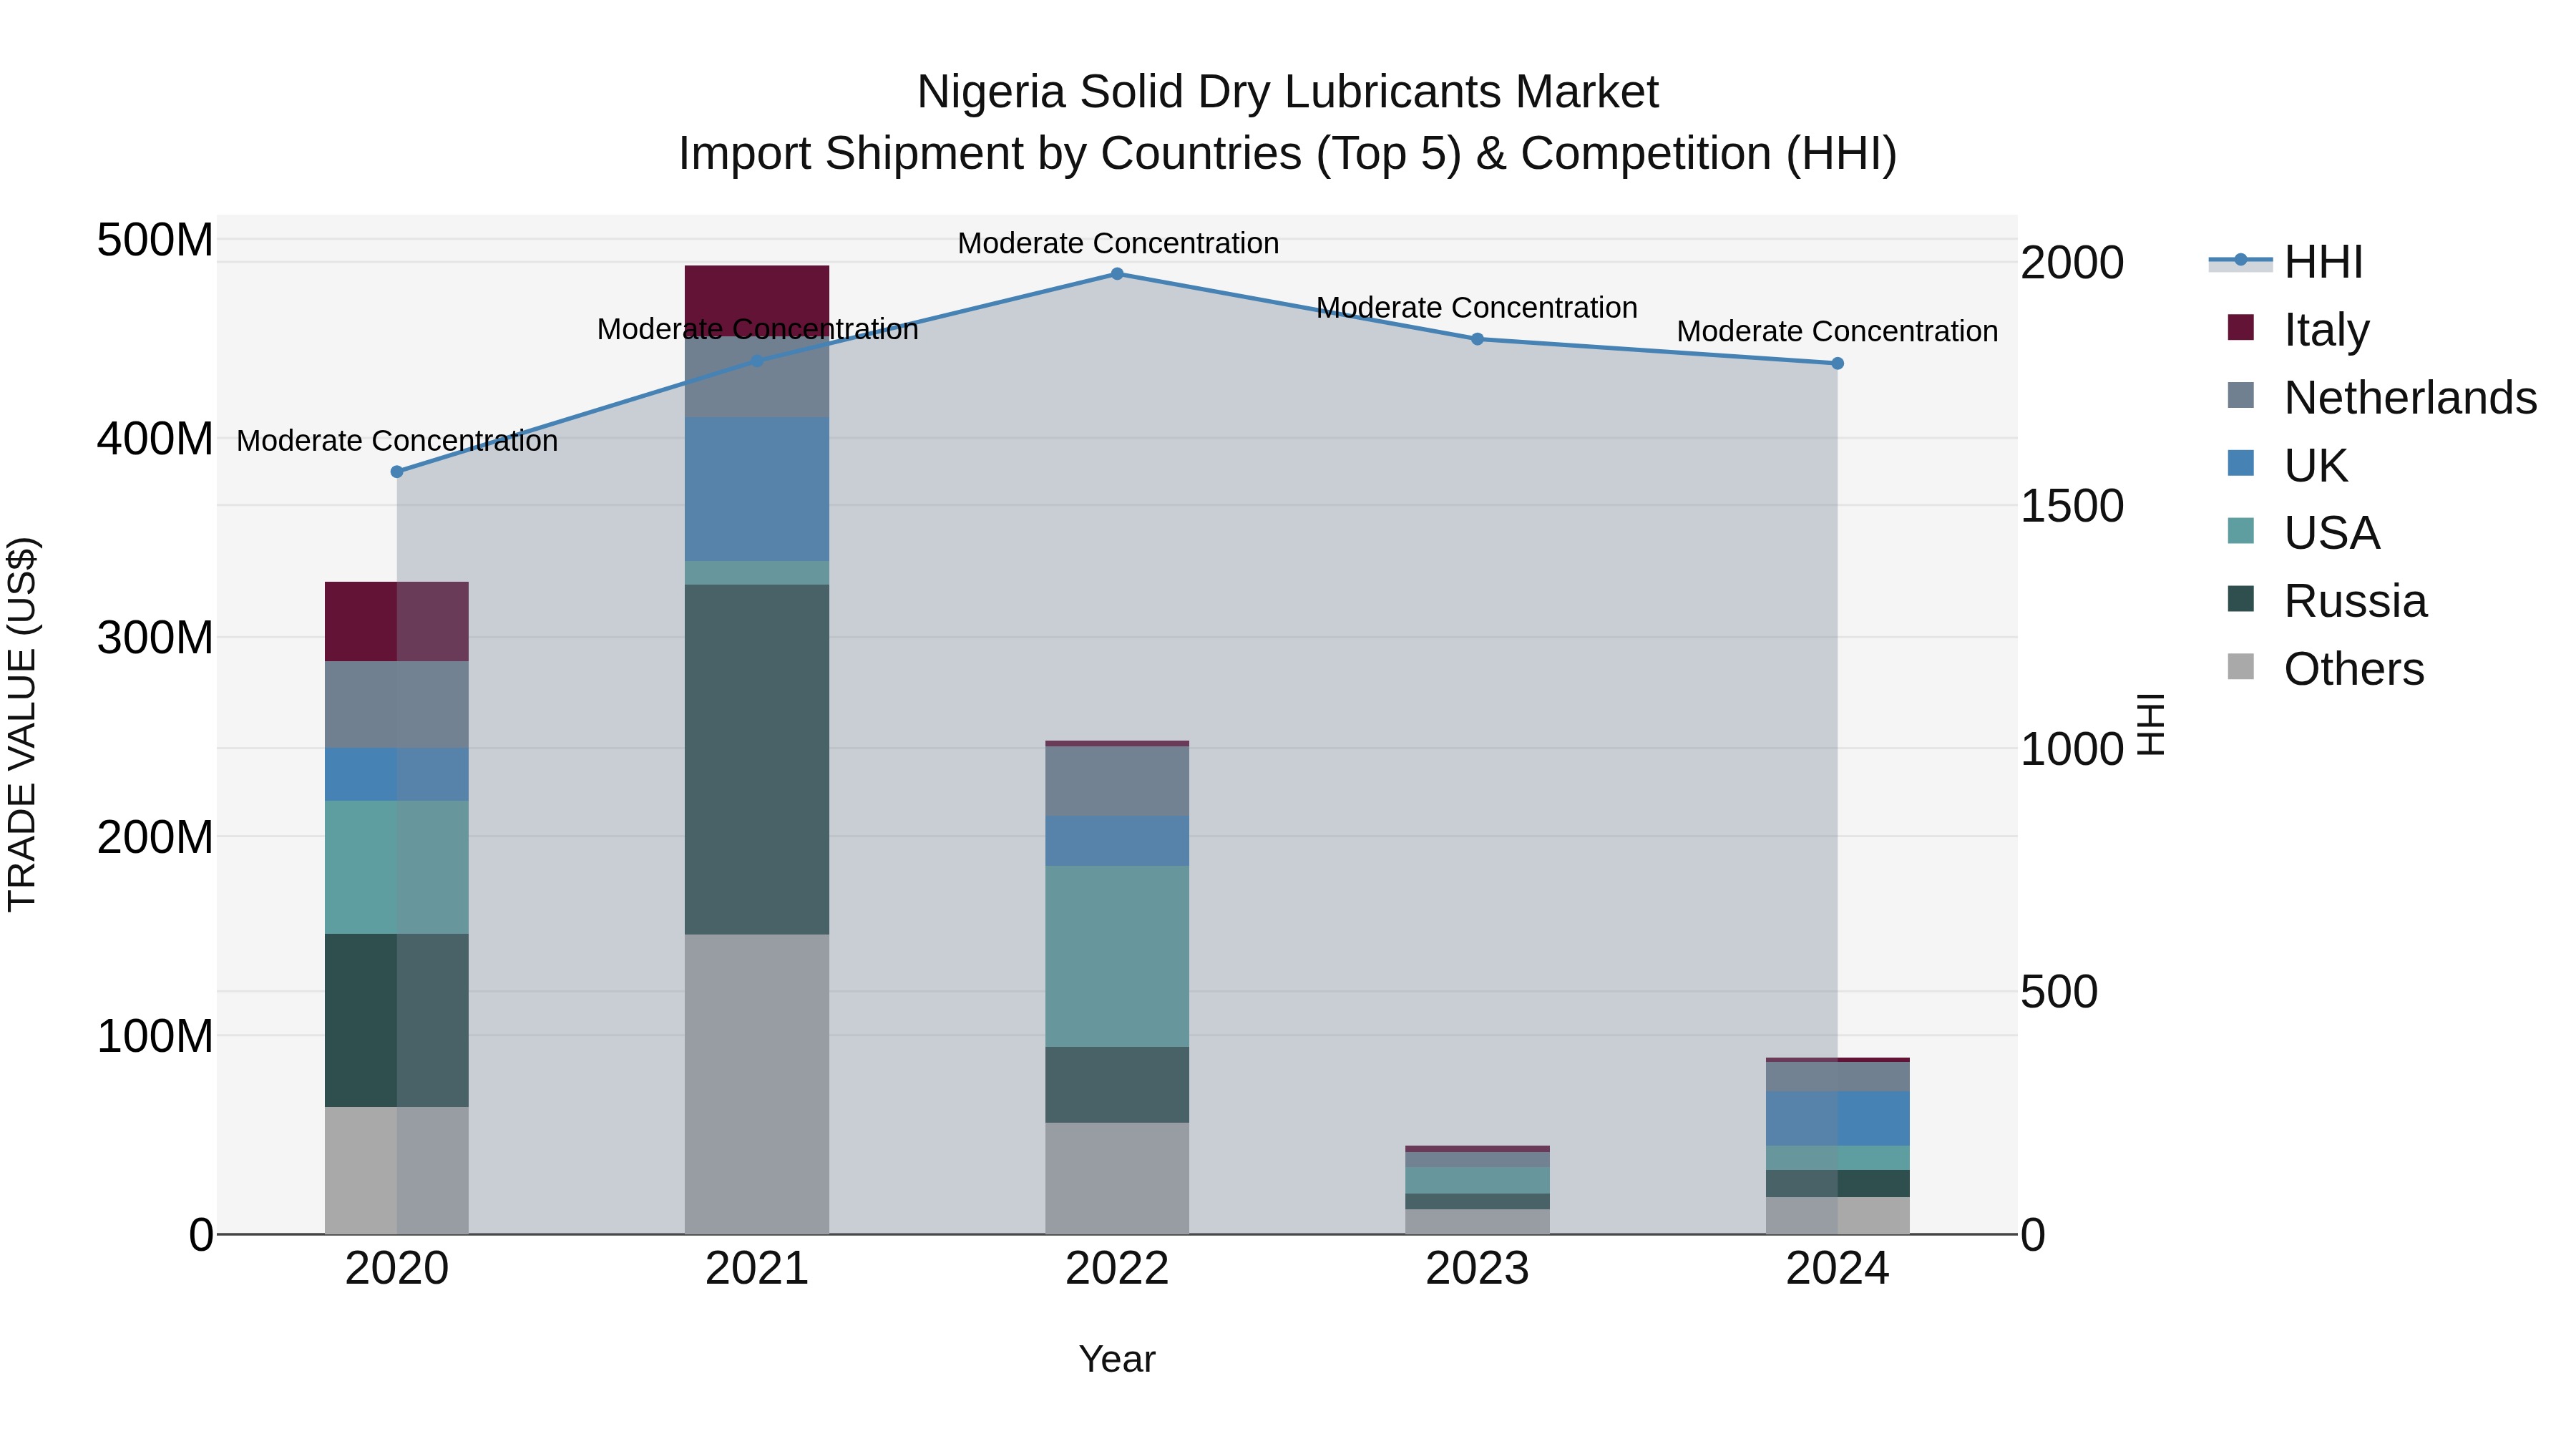Click the 2020 x-axis label

(397, 1269)
